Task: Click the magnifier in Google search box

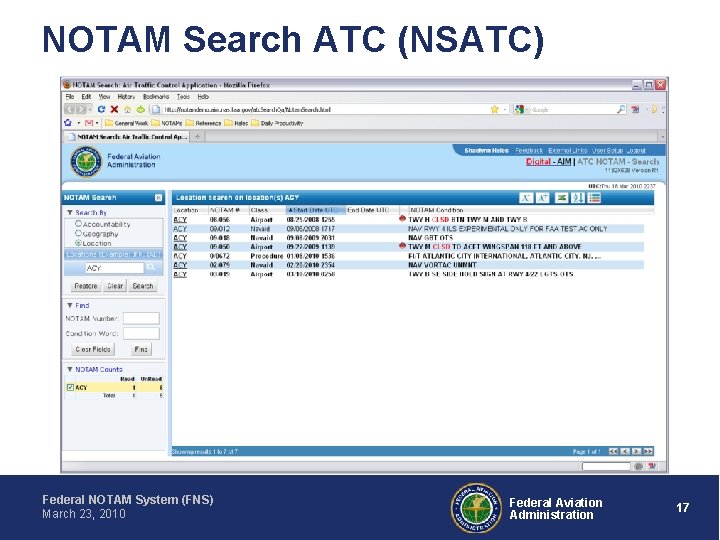Action: pyautogui.click(x=620, y=109)
